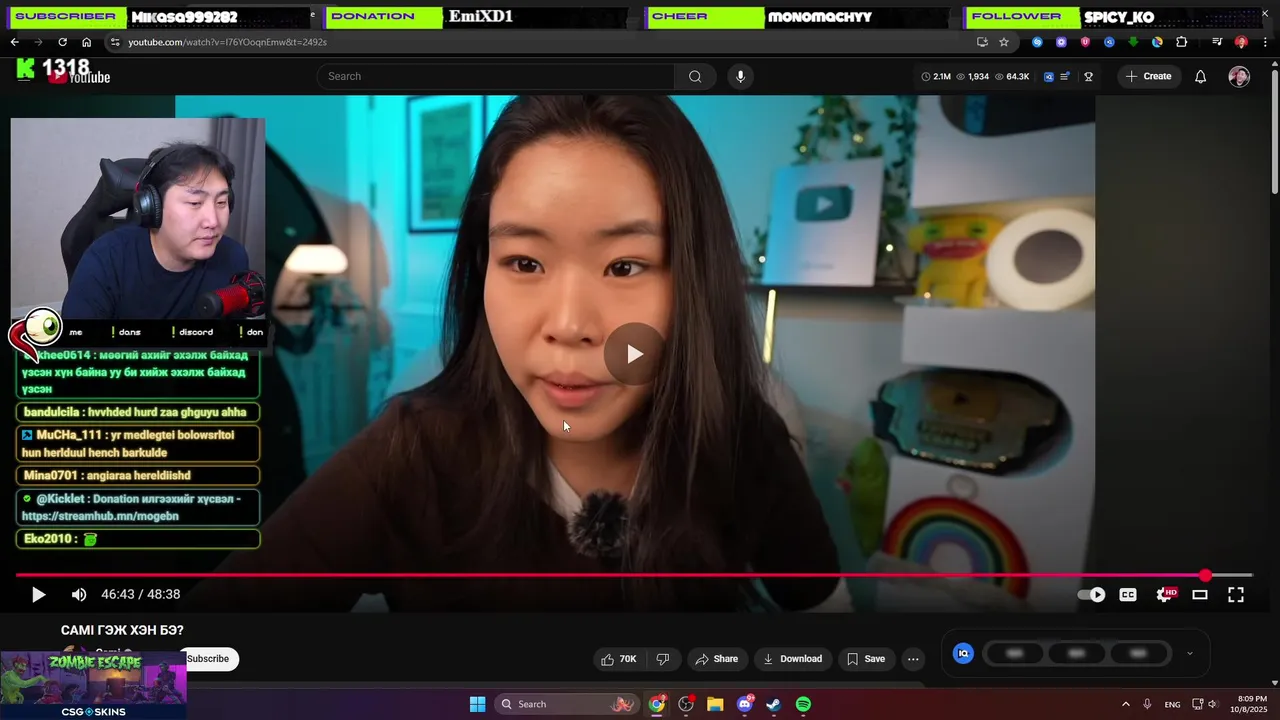Click the browser back arrow
This screenshot has height=720, width=1280.
pos(14,42)
